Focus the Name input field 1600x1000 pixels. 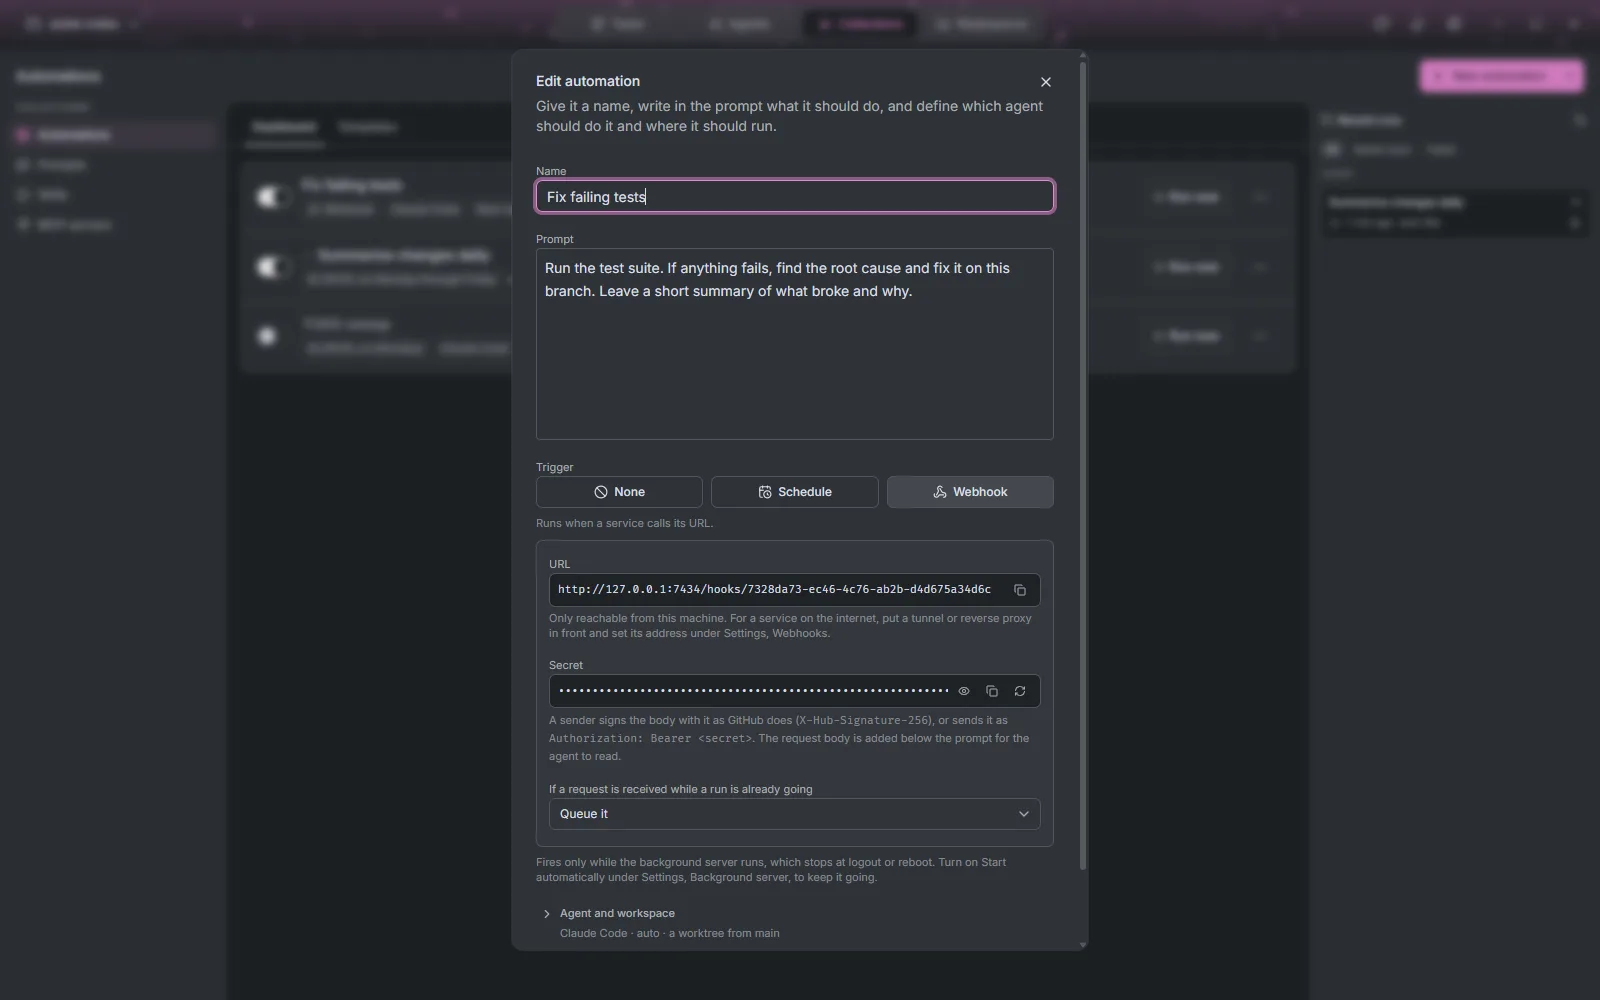pyautogui.click(x=795, y=197)
